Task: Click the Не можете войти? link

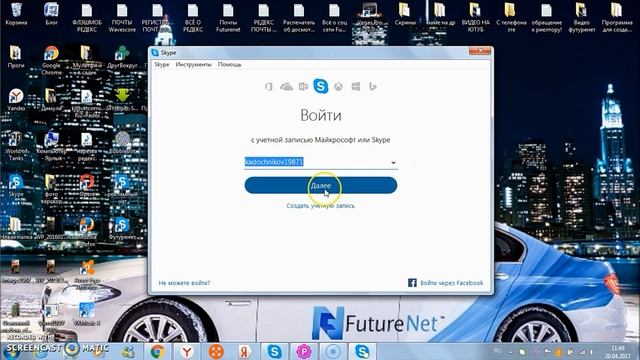Action: click(184, 283)
